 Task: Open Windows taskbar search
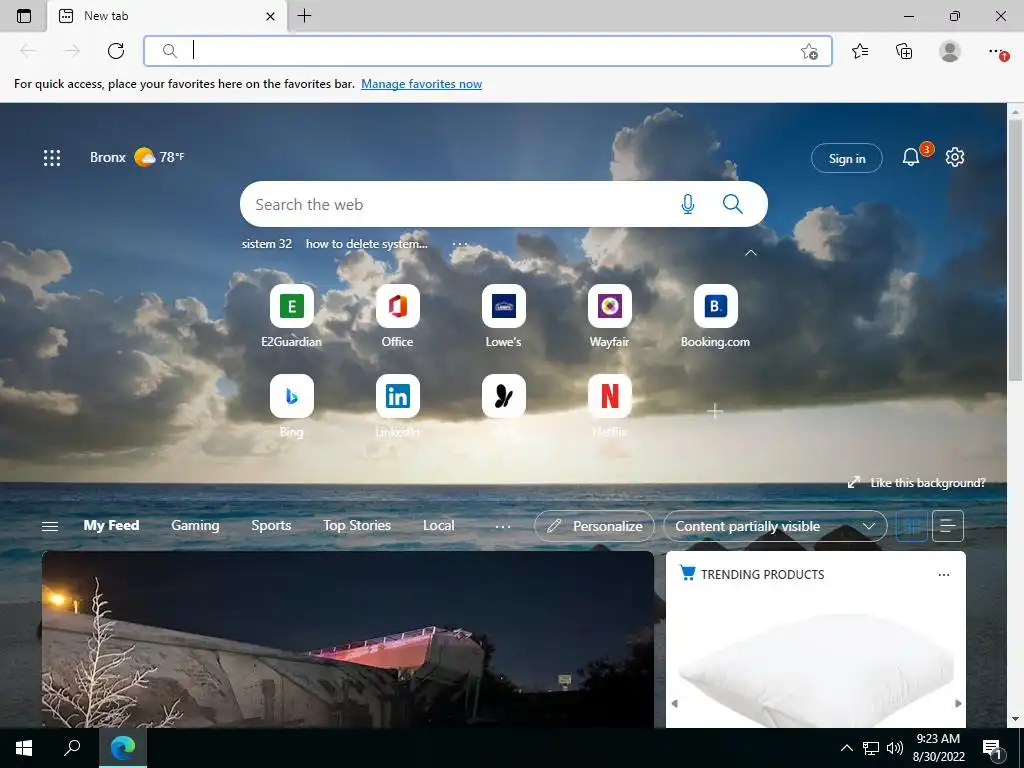72,748
